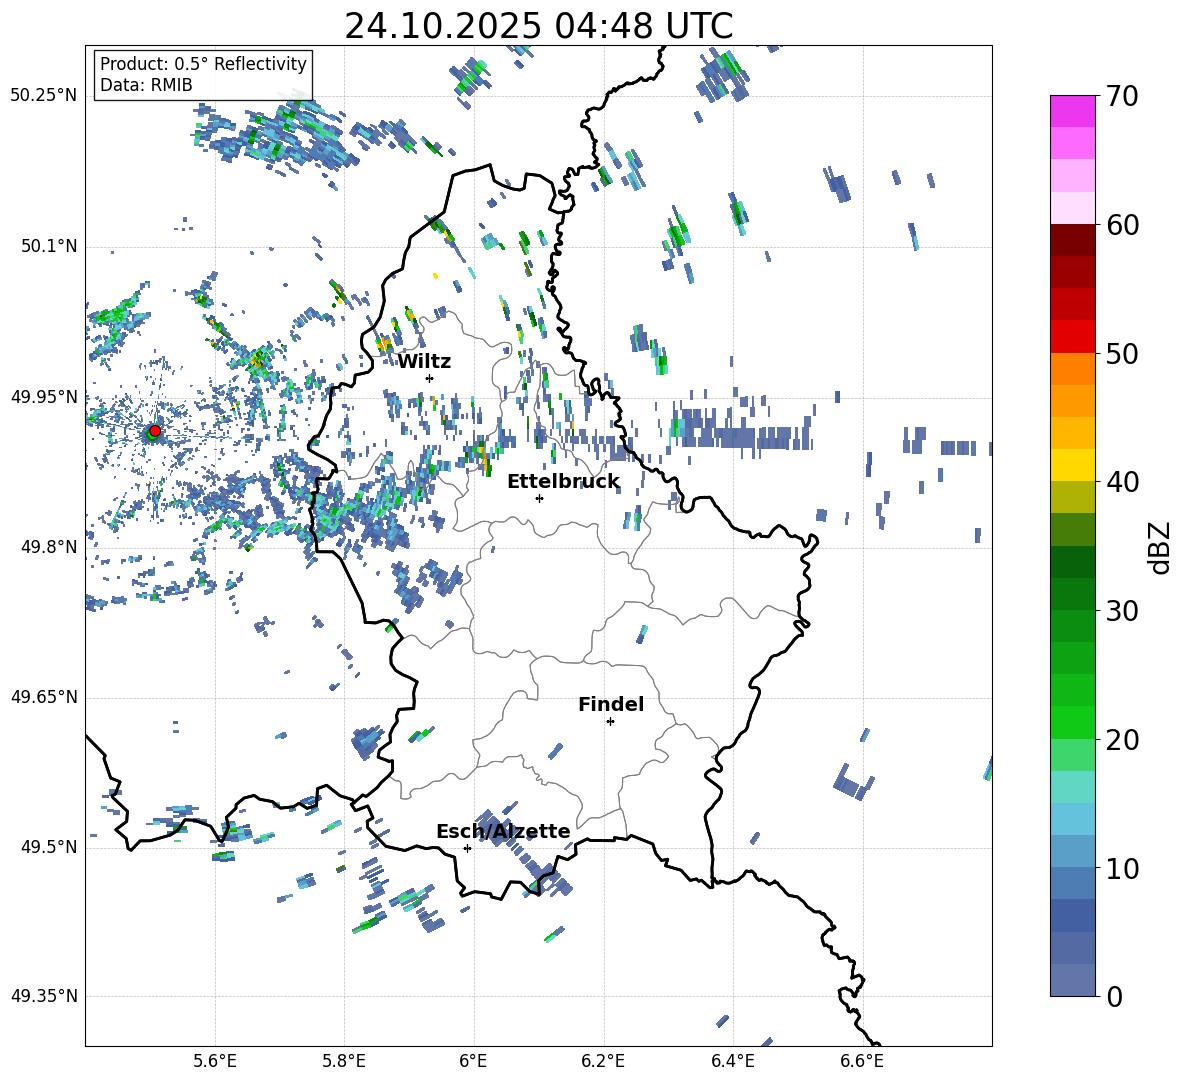Click the Product: 0.5° Reflectivity text
The image size is (1184, 1081).
[x=203, y=64]
